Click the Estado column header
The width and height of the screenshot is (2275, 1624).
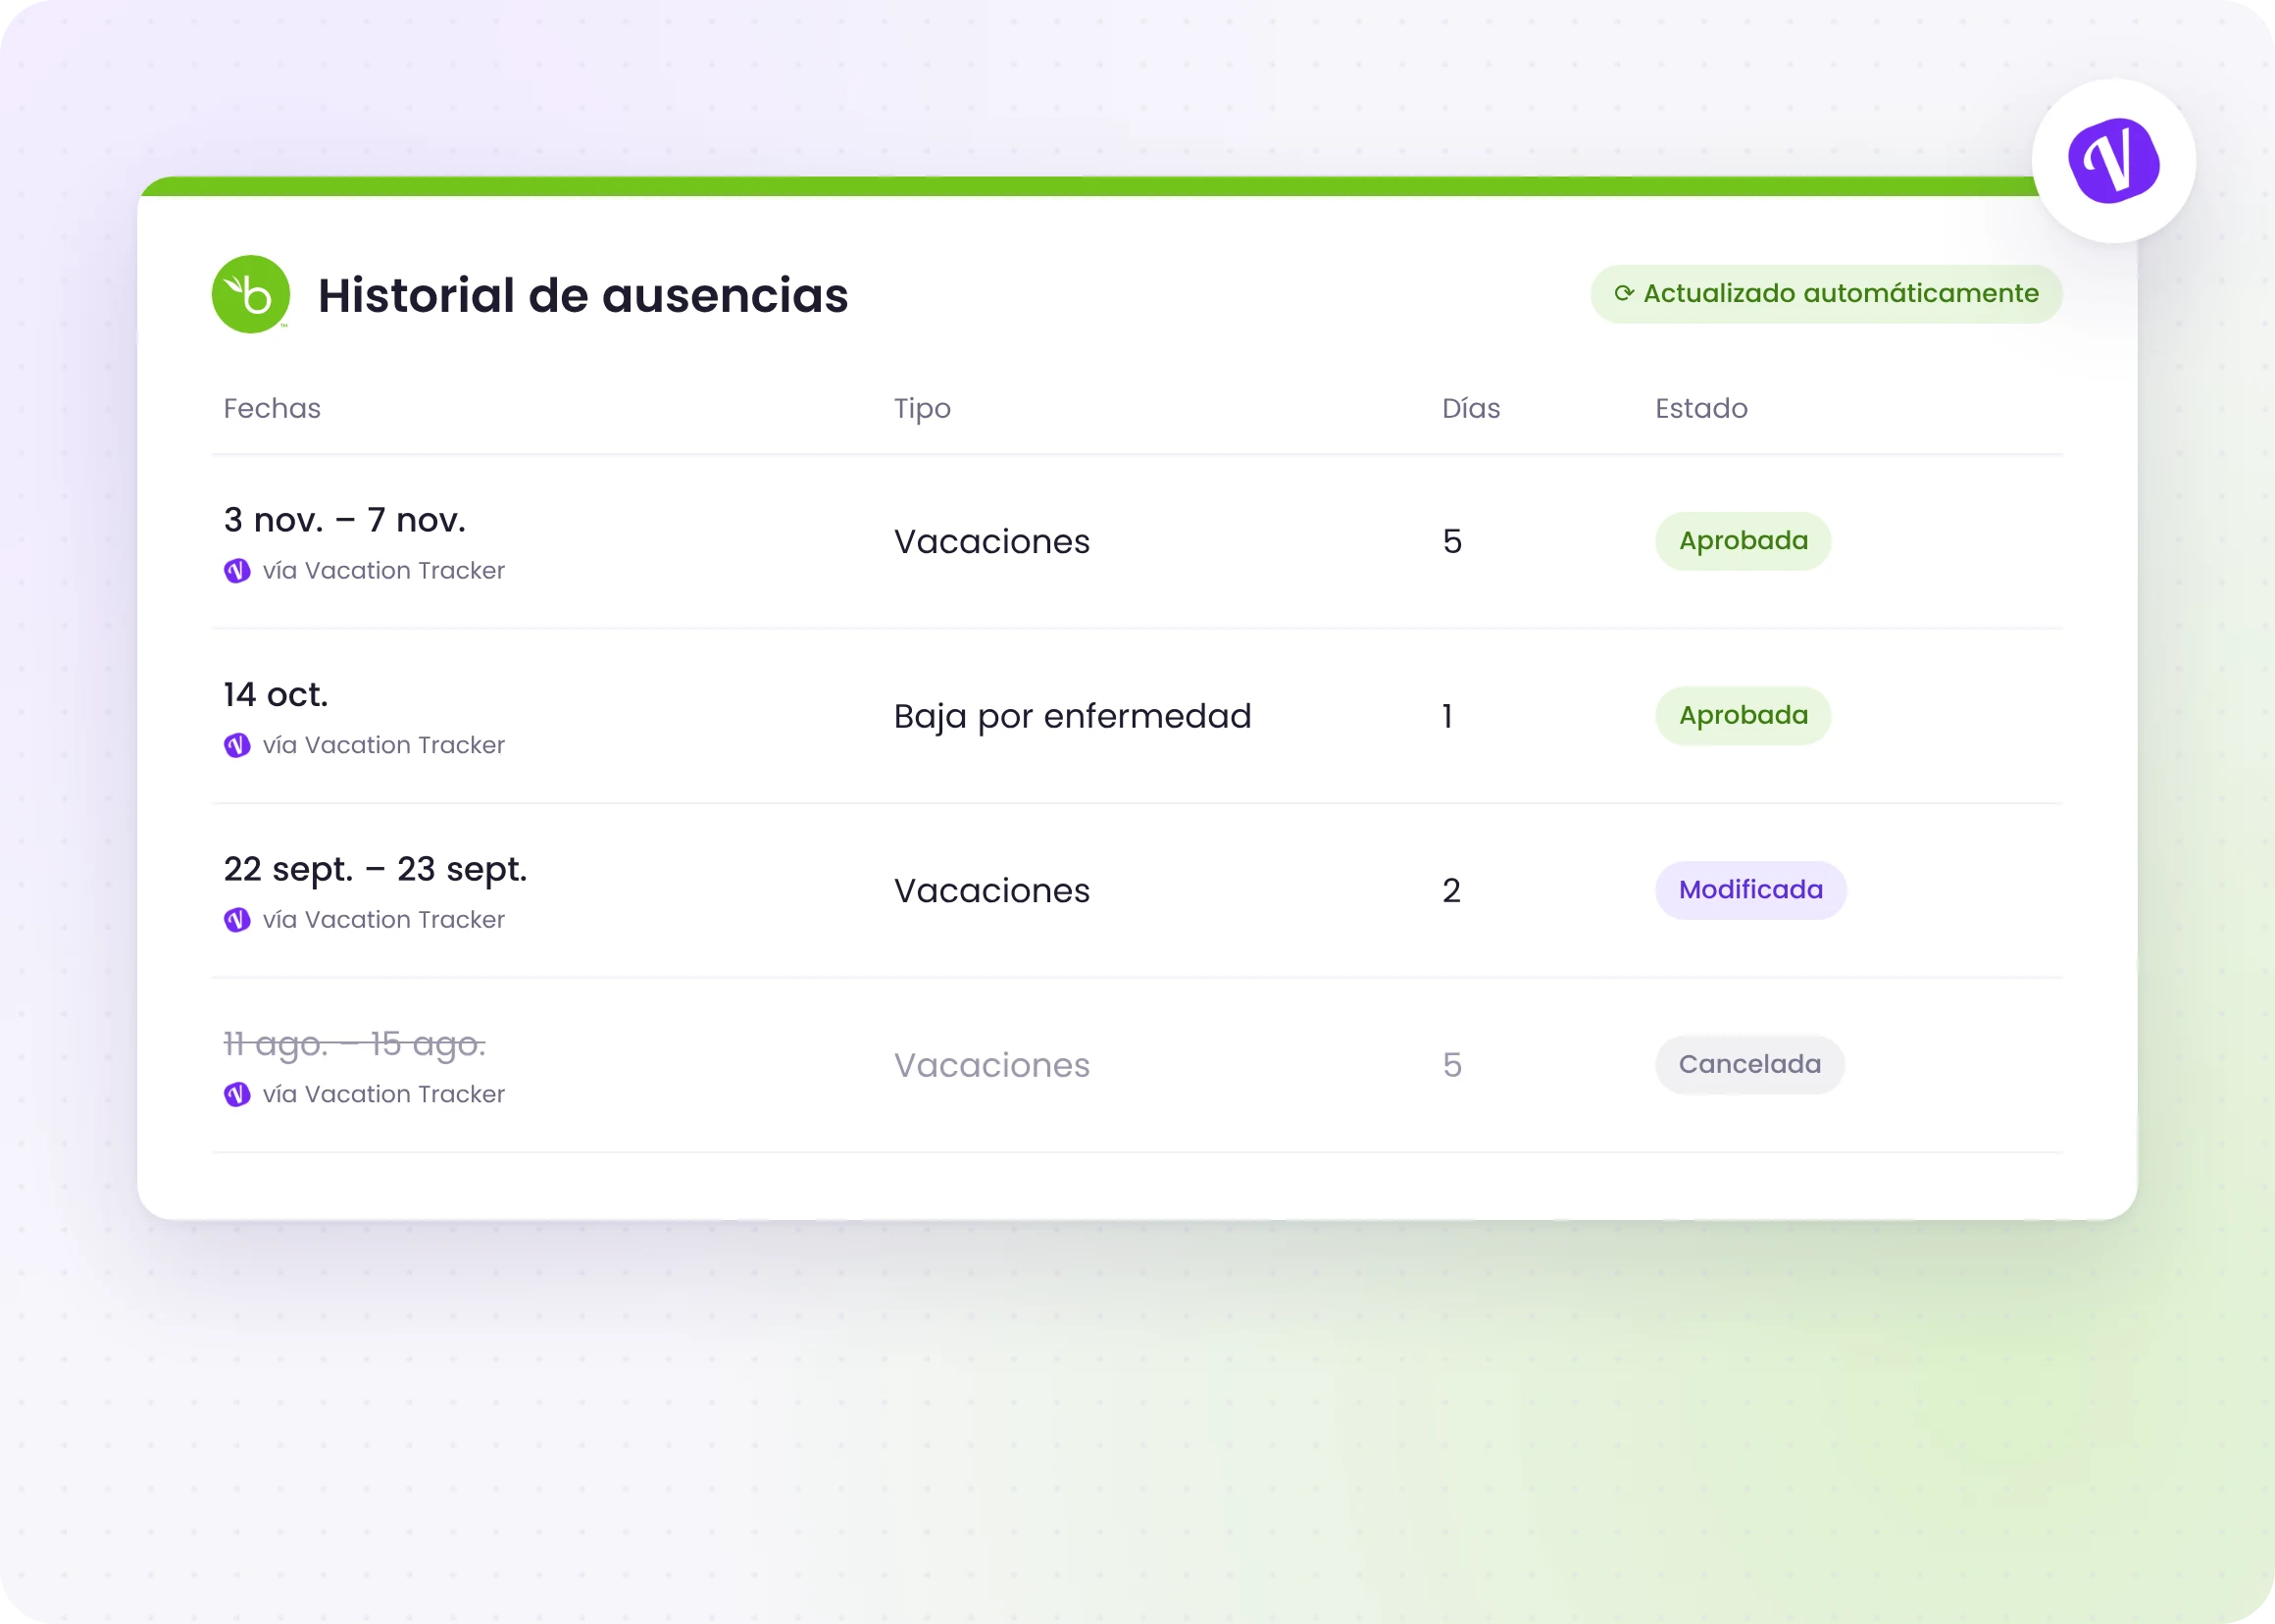[x=1701, y=409]
